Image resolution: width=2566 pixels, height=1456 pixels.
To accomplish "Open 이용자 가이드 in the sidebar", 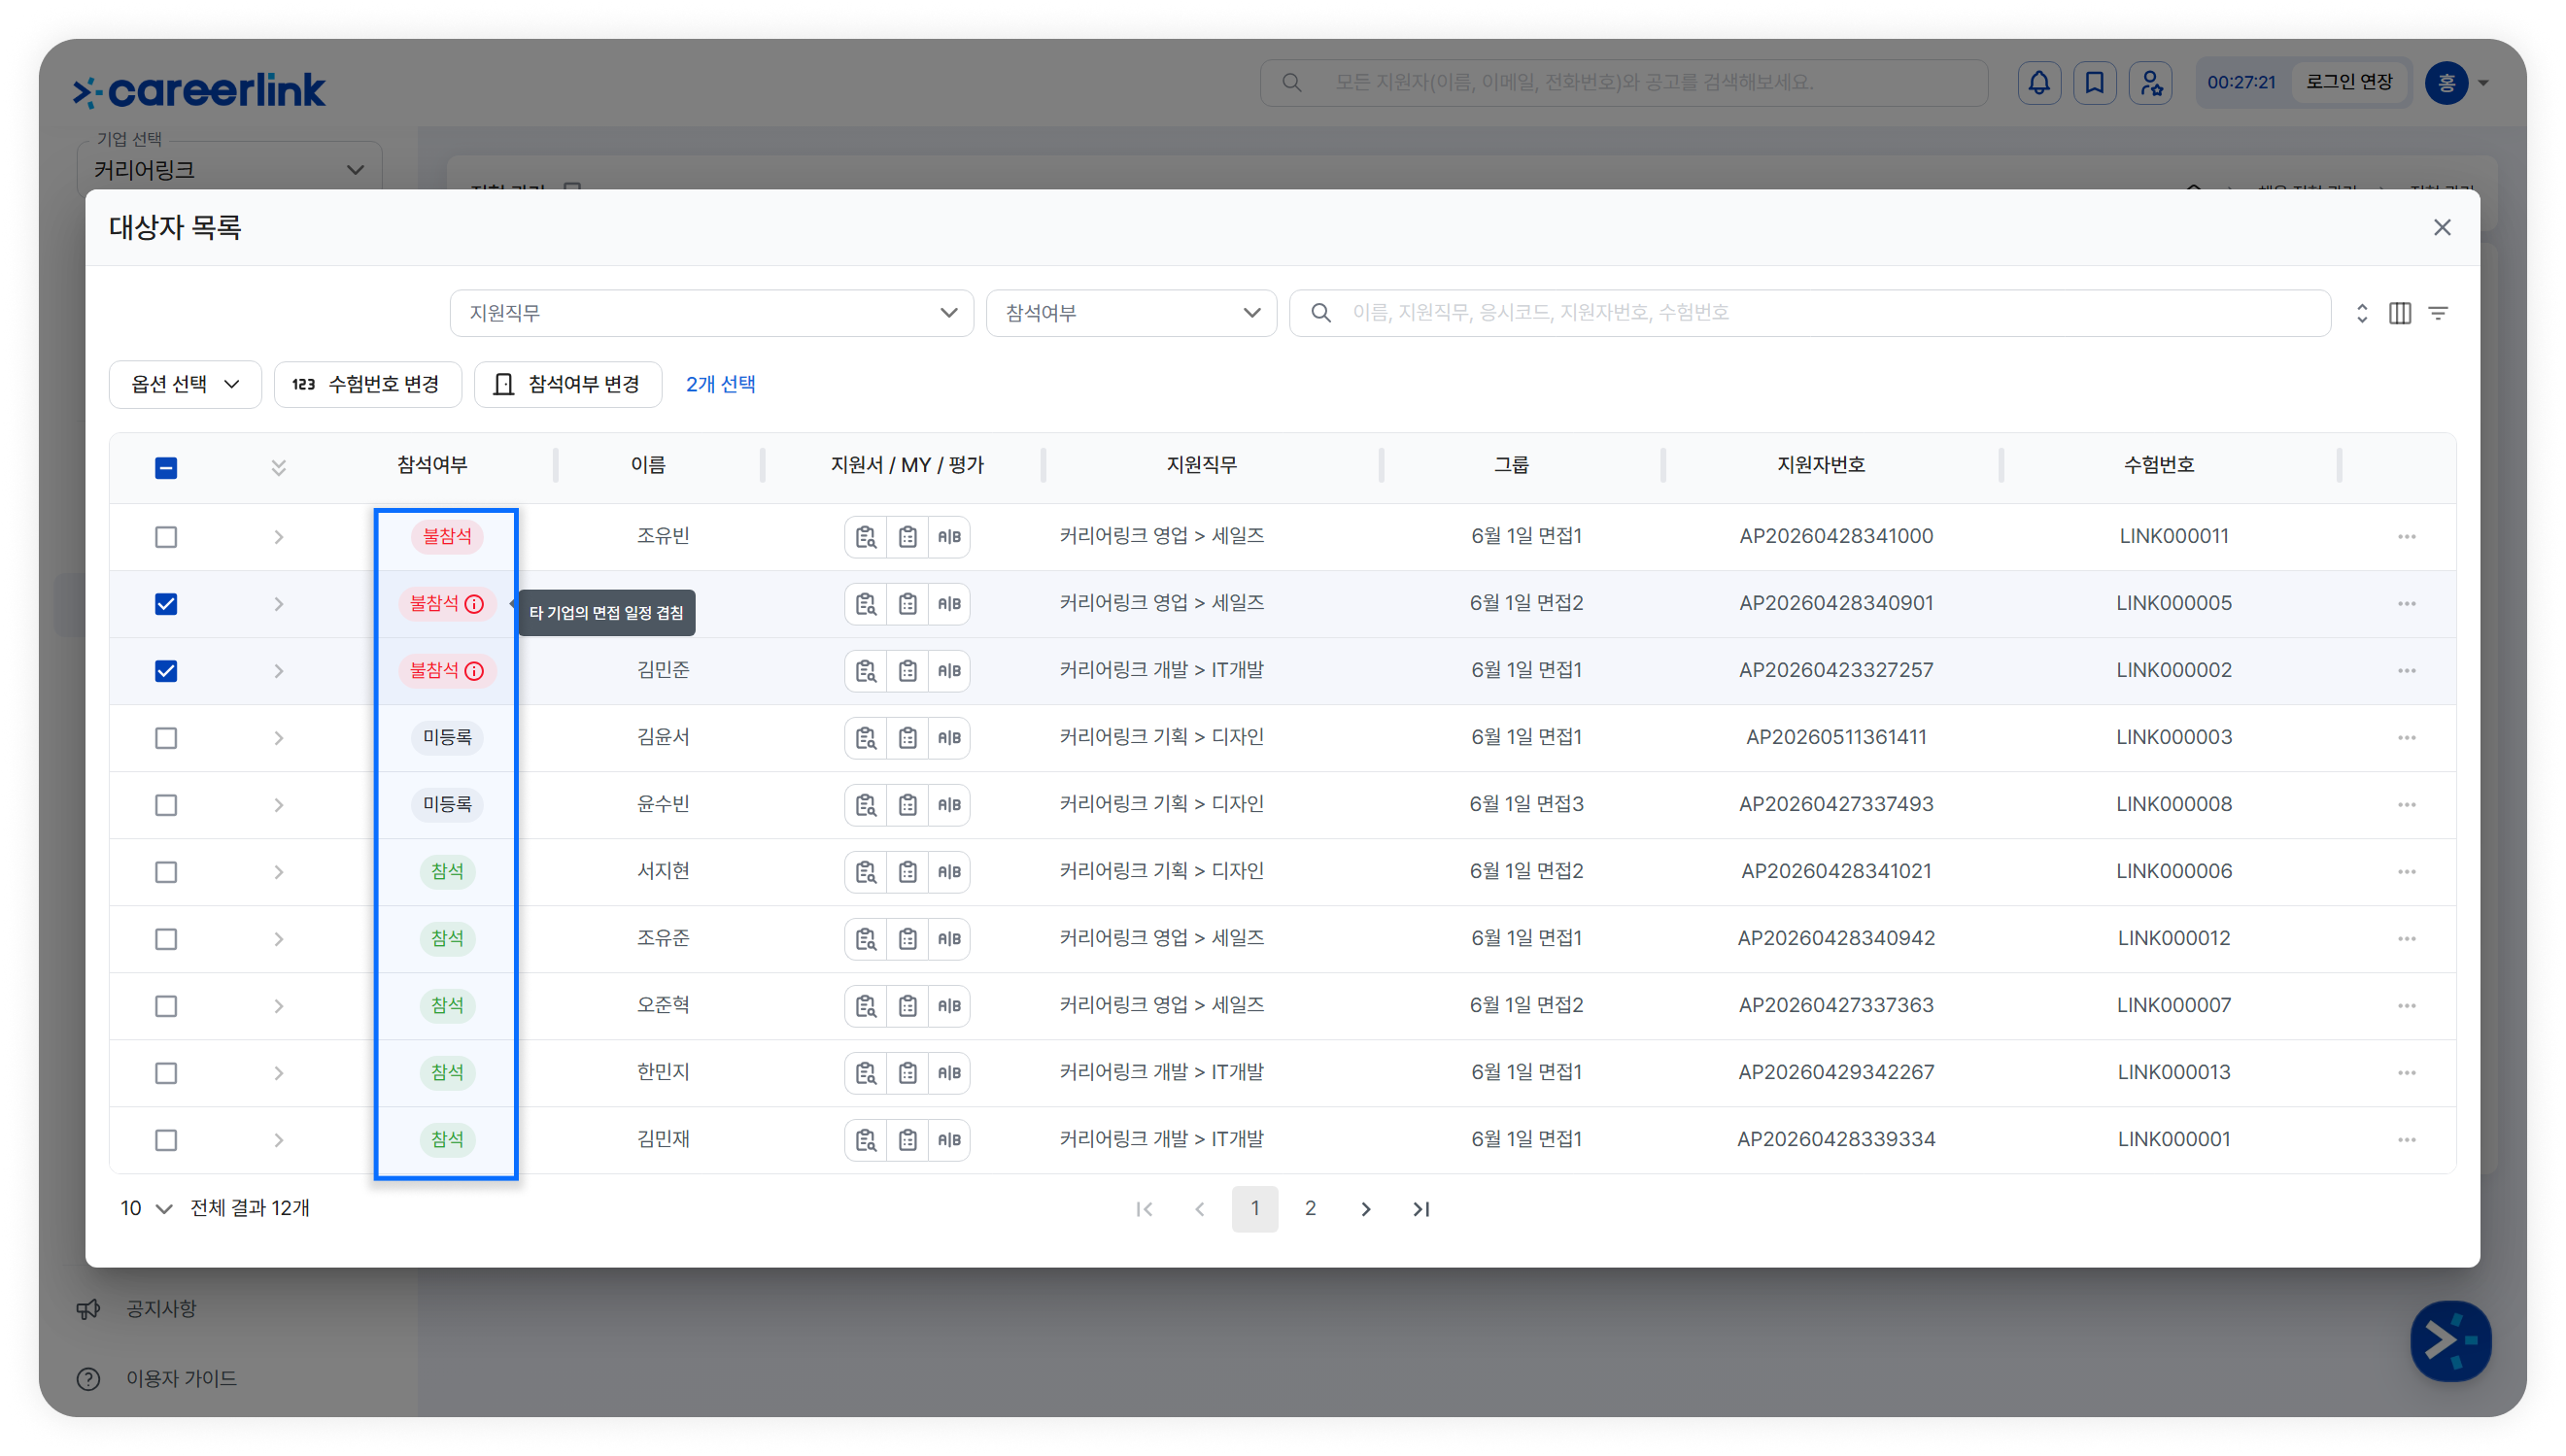I will 181,1379.
